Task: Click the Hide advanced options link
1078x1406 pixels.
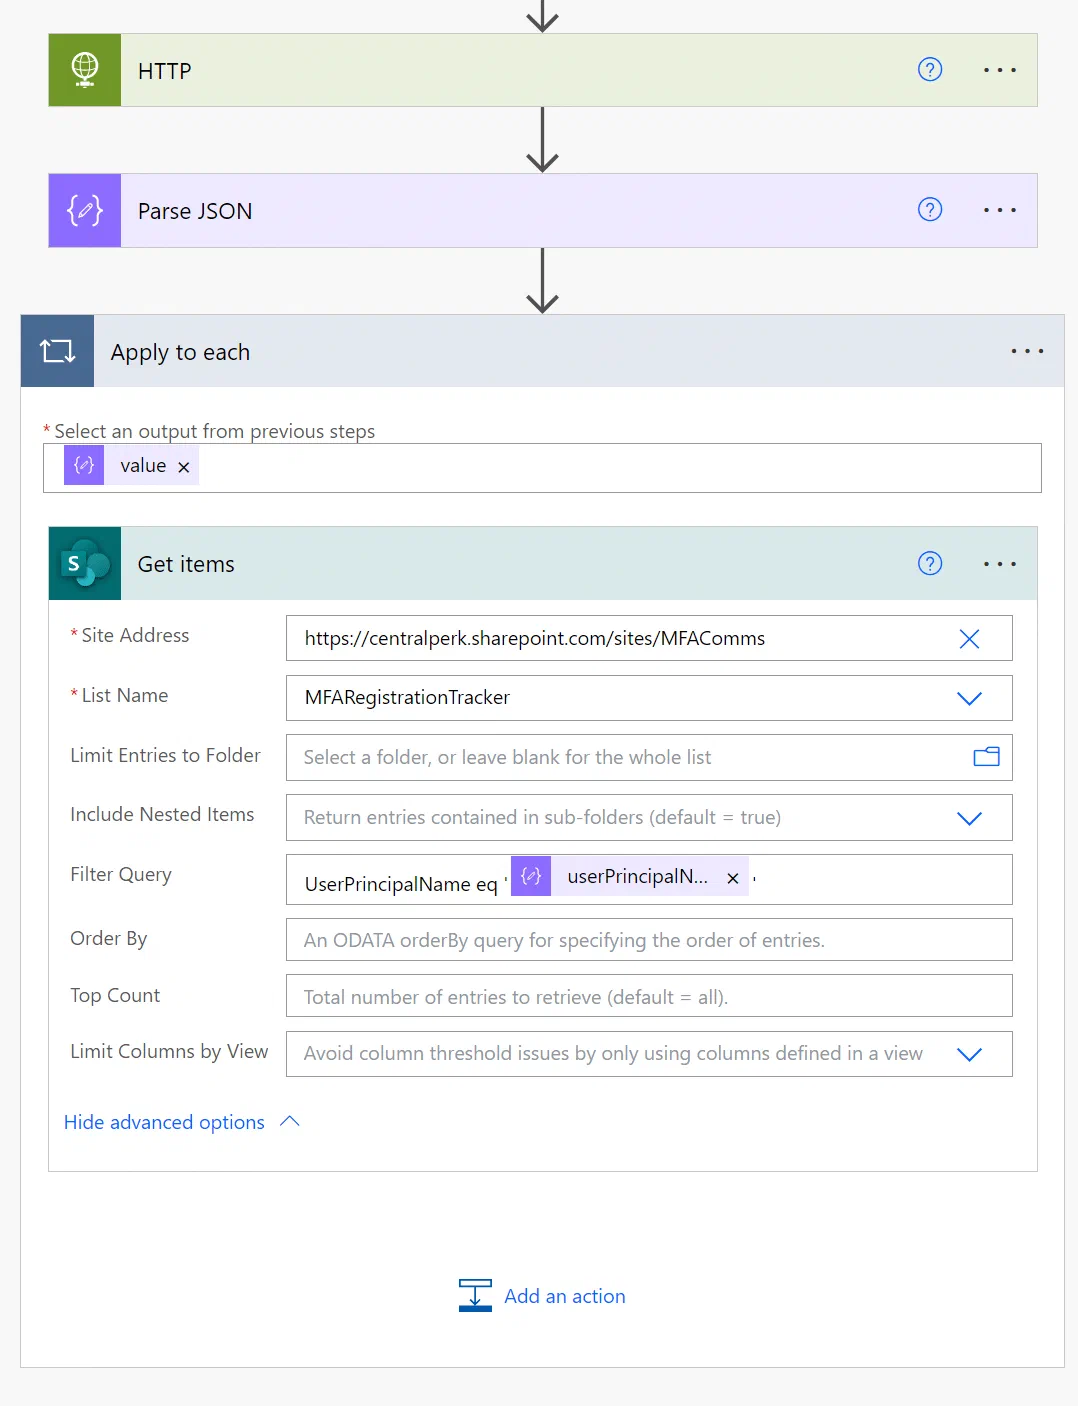Action: coord(164,1122)
